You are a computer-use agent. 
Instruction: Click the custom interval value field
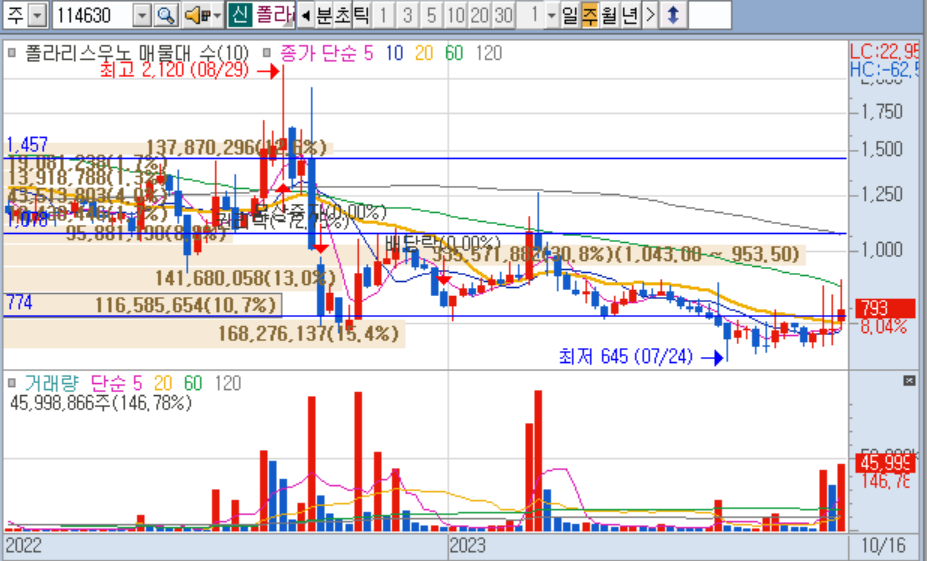[x=530, y=15]
